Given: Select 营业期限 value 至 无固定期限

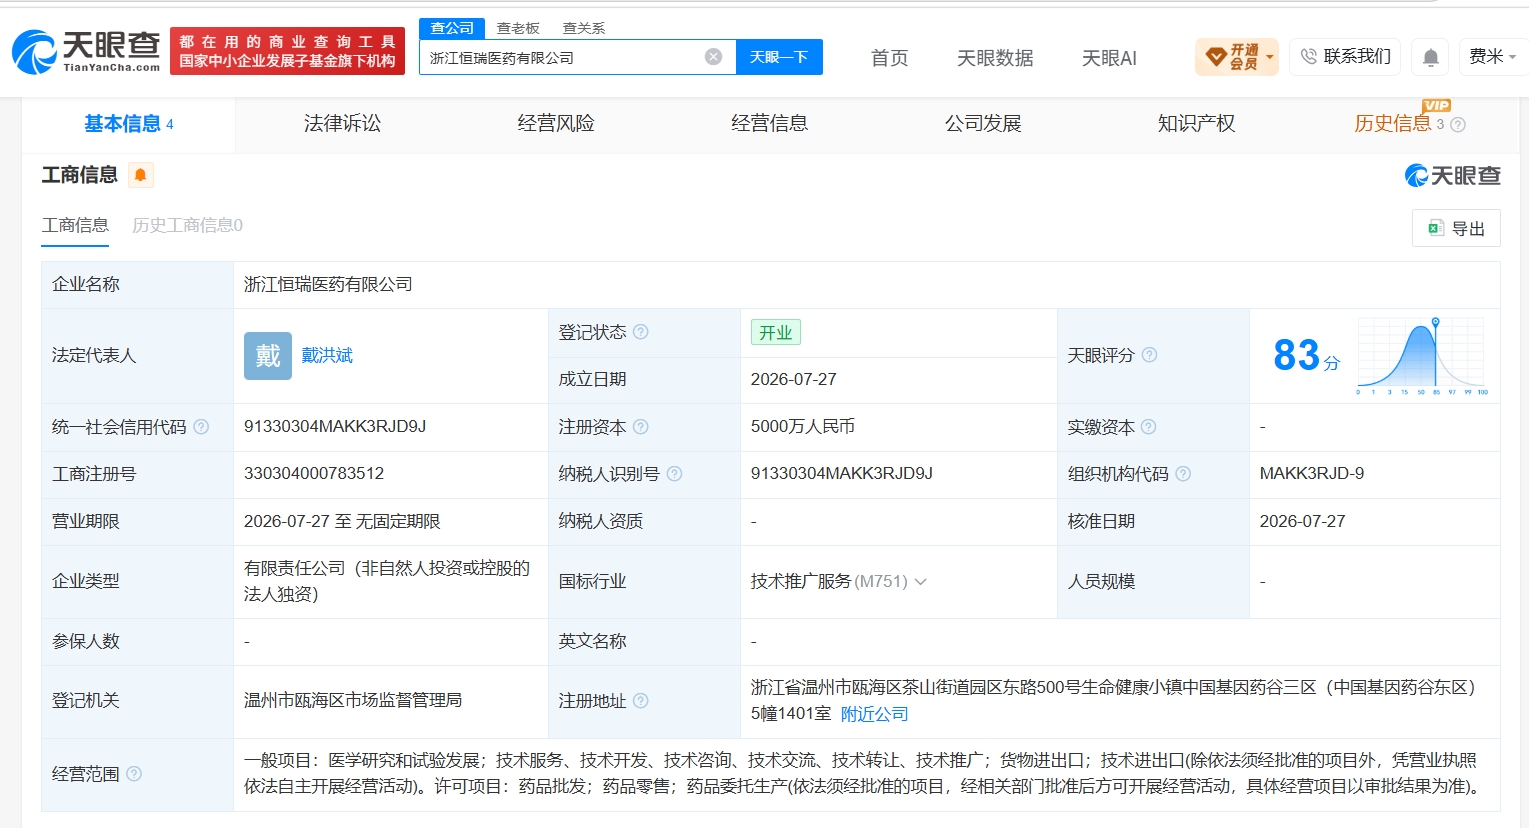Looking at the screenshot, I should tap(342, 522).
